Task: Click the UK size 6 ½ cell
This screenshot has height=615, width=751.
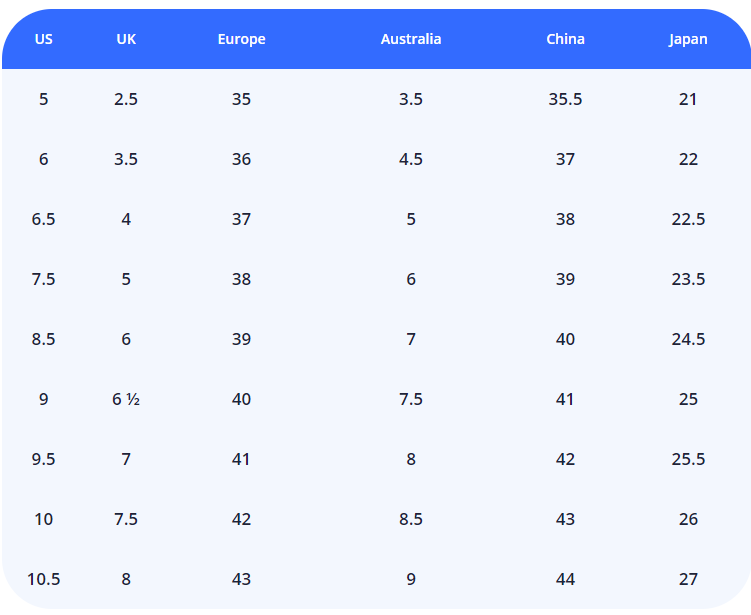Action: [126, 399]
